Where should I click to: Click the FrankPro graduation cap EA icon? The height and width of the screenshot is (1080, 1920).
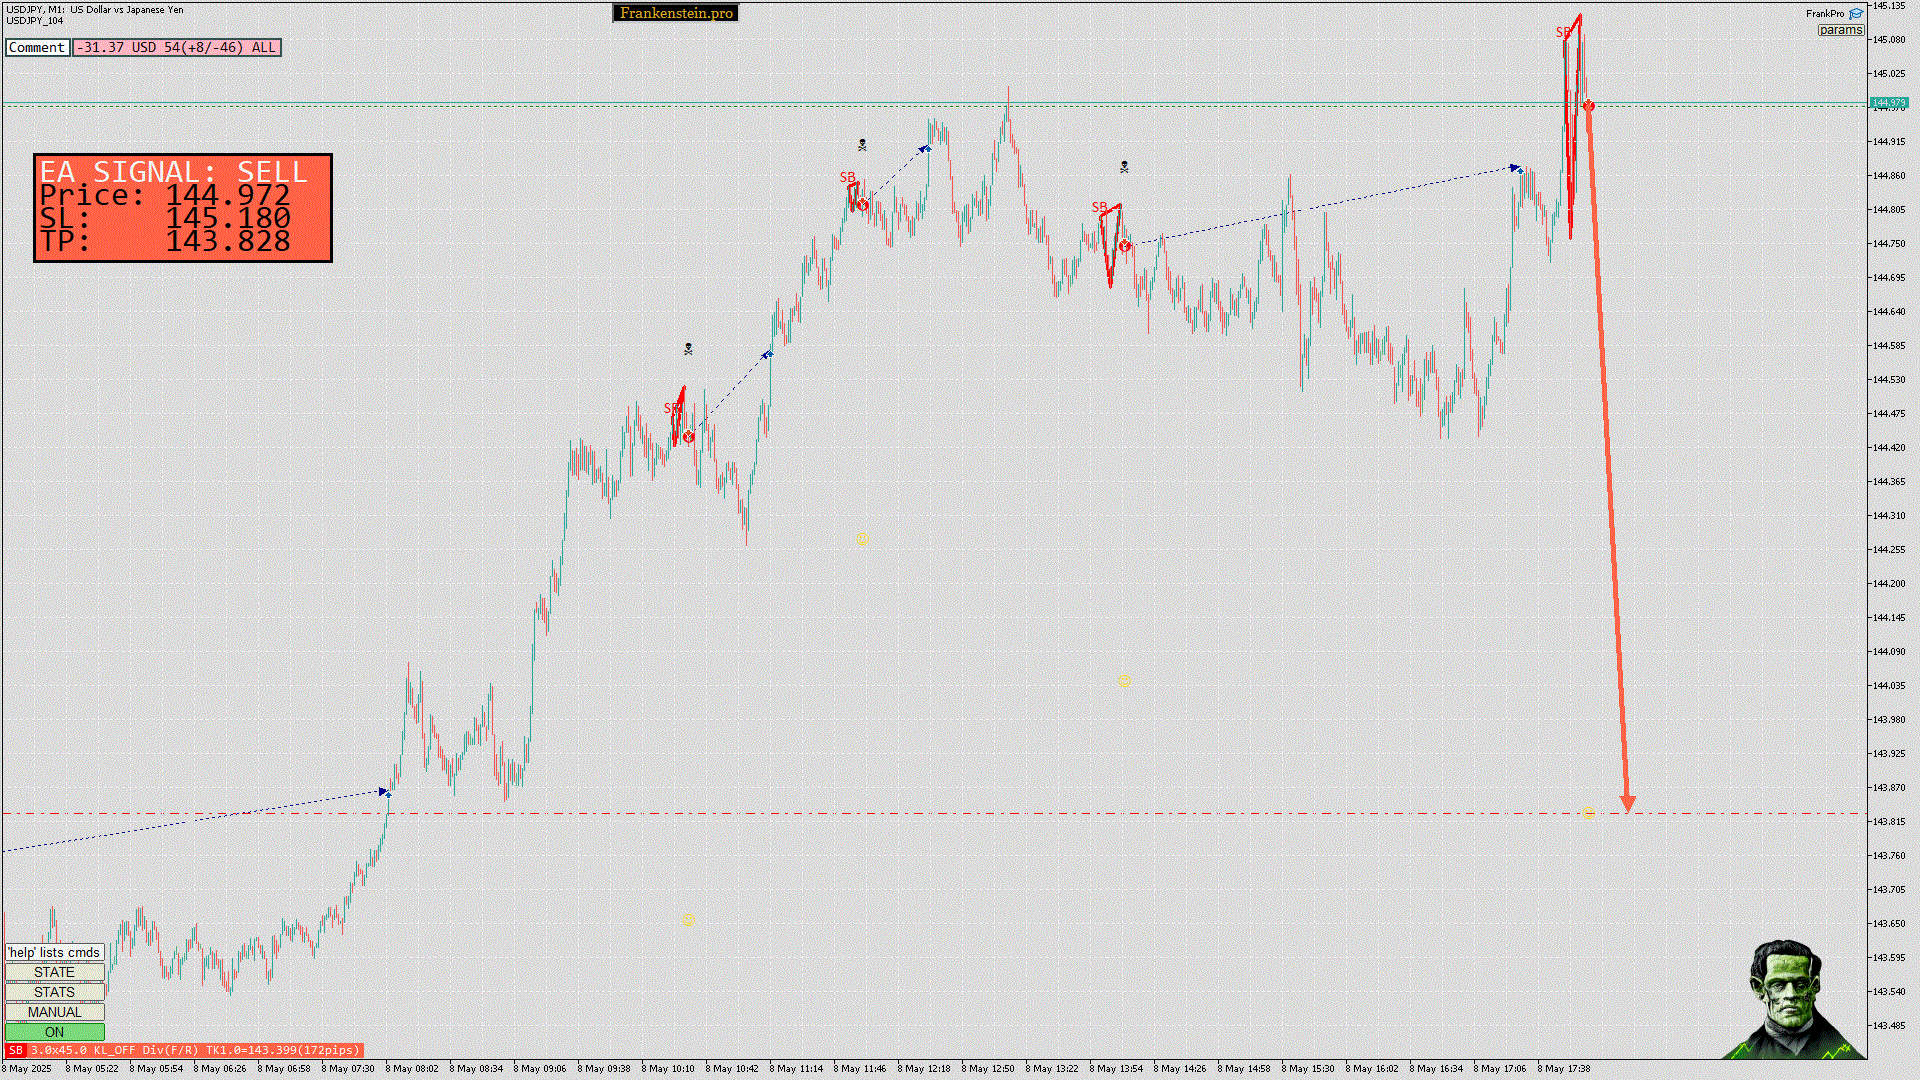[1856, 14]
